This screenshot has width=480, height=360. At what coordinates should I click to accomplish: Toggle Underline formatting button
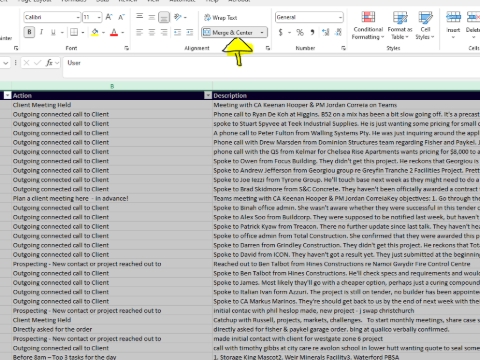[53, 32]
